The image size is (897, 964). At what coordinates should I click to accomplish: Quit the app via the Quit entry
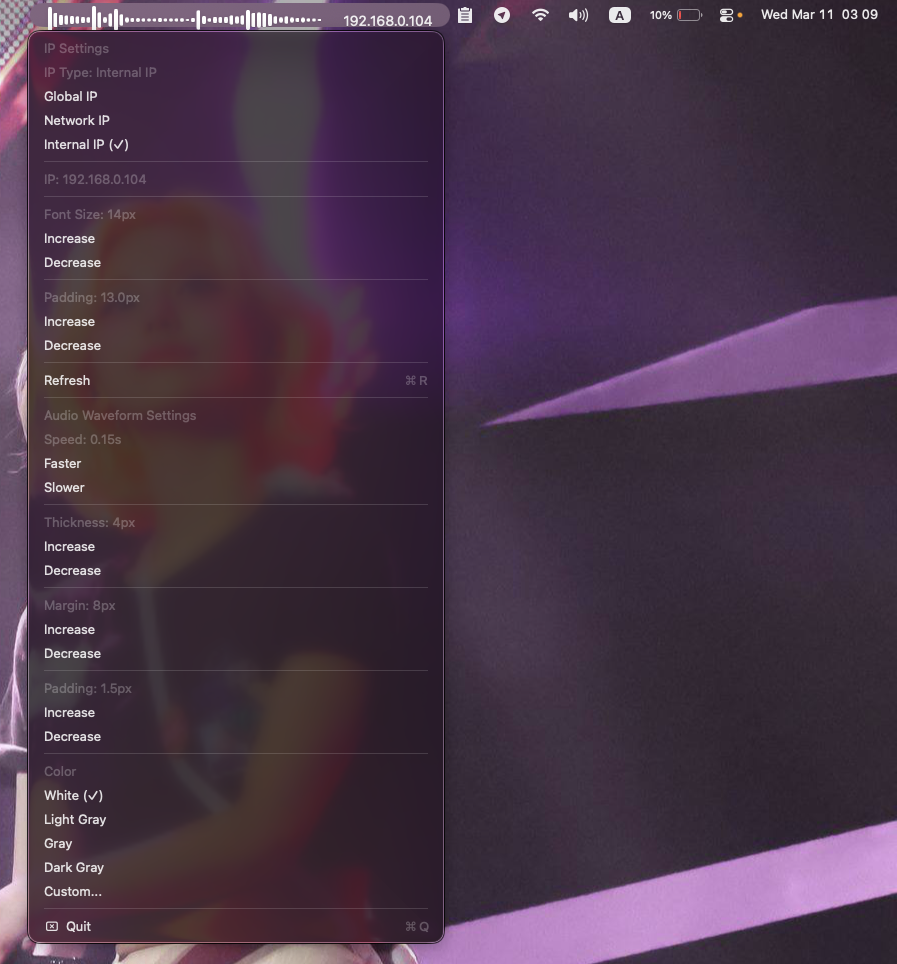click(x=78, y=926)
